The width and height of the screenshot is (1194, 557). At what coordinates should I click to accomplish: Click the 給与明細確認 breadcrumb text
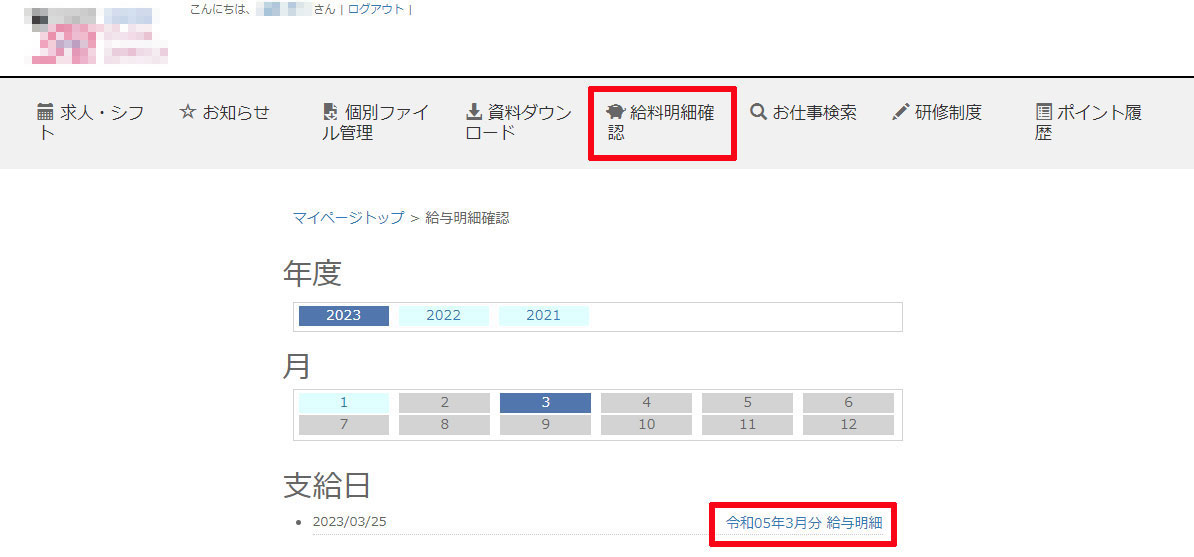coord(468,218)
